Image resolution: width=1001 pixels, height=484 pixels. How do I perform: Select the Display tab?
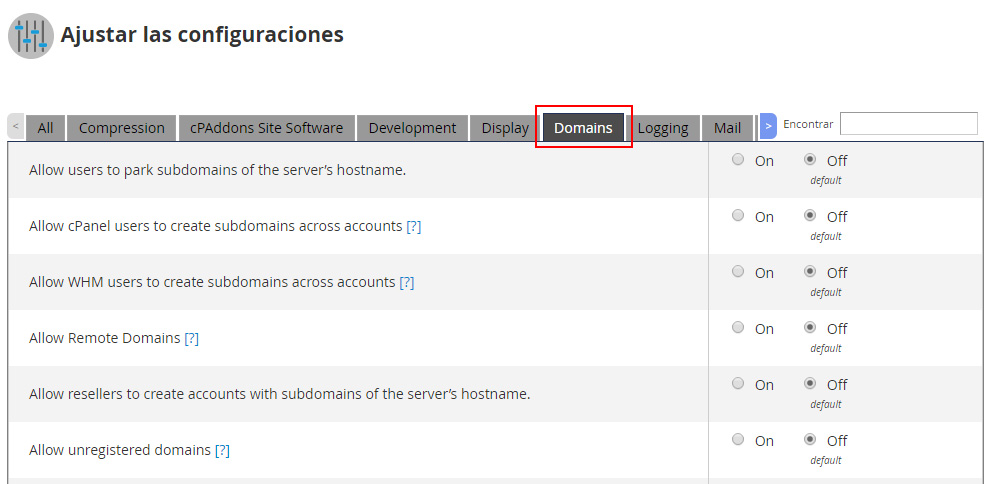(505, 128)
